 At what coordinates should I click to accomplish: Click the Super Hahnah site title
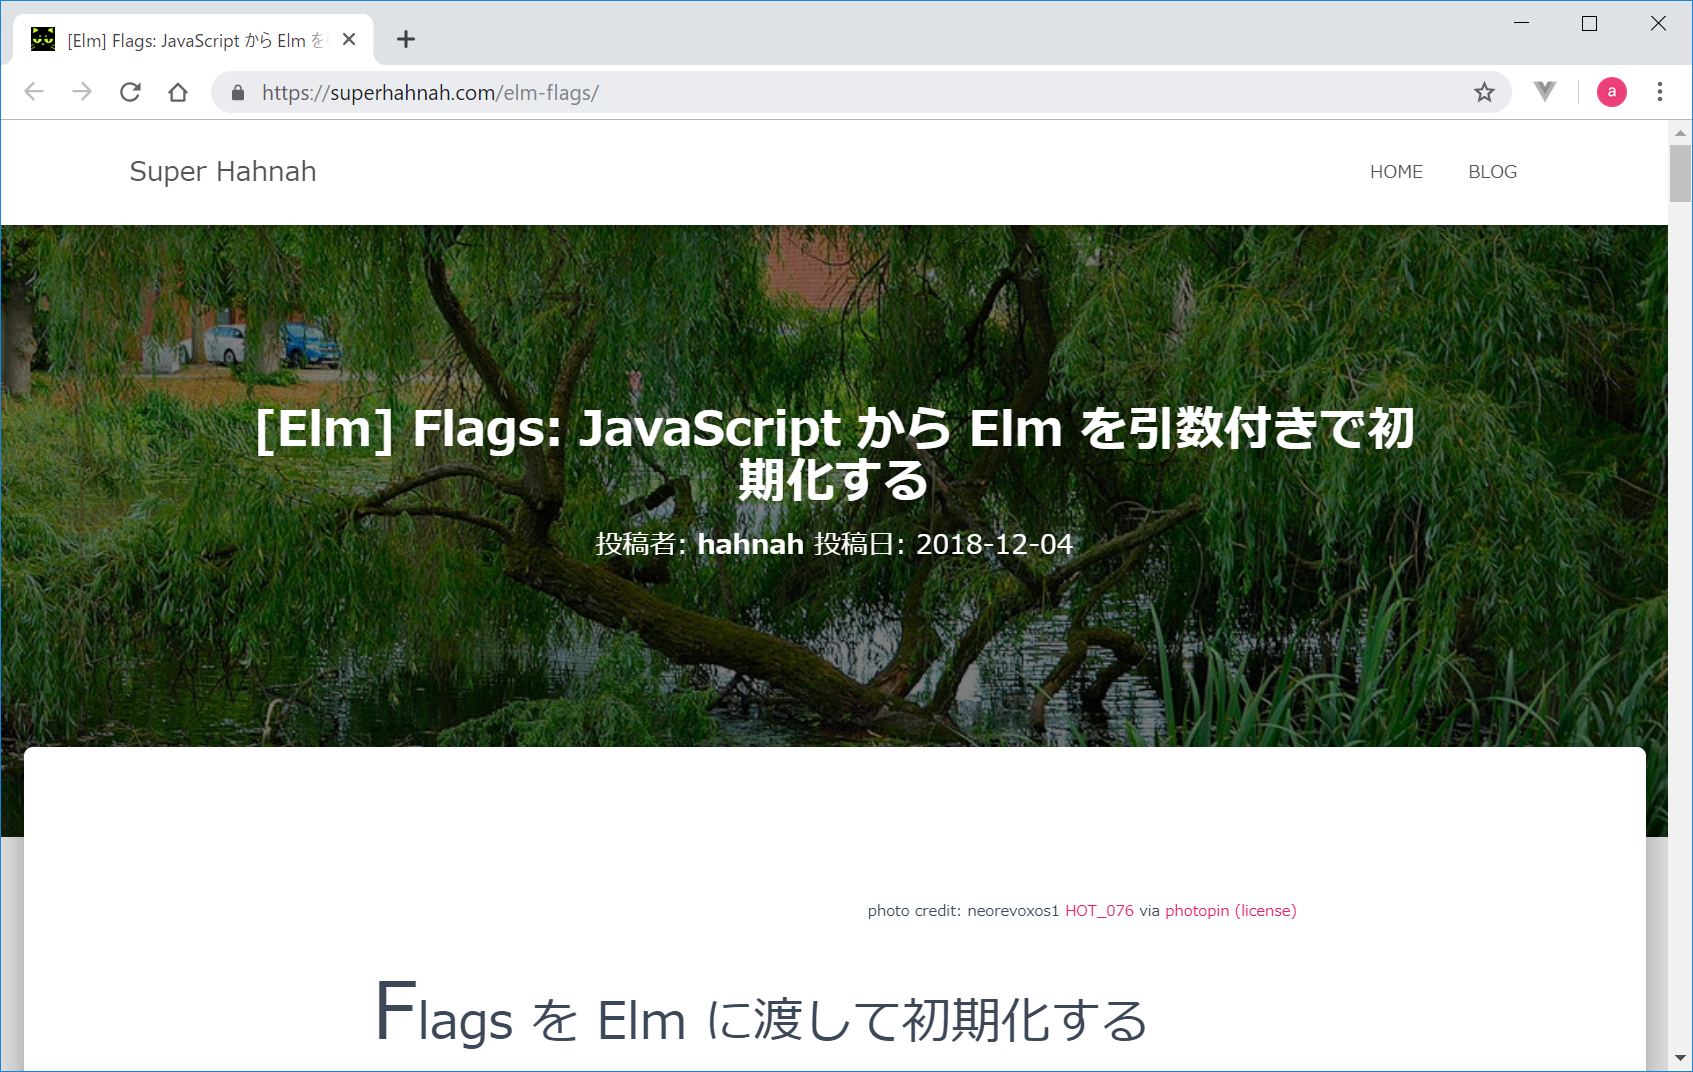(223, 172)
